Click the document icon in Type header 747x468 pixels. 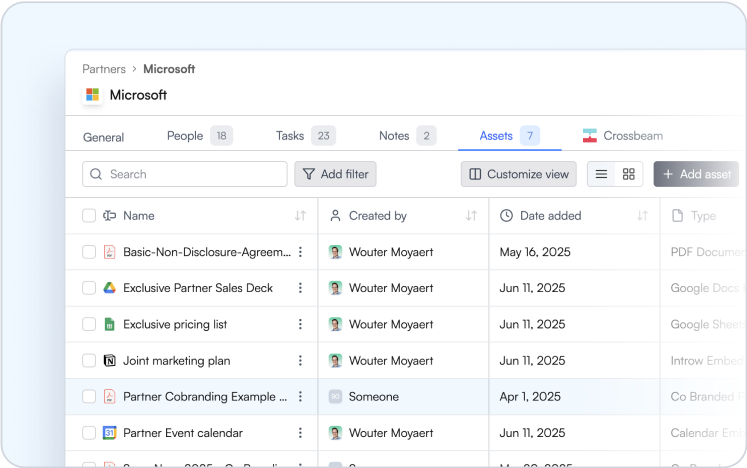(677, 216)
